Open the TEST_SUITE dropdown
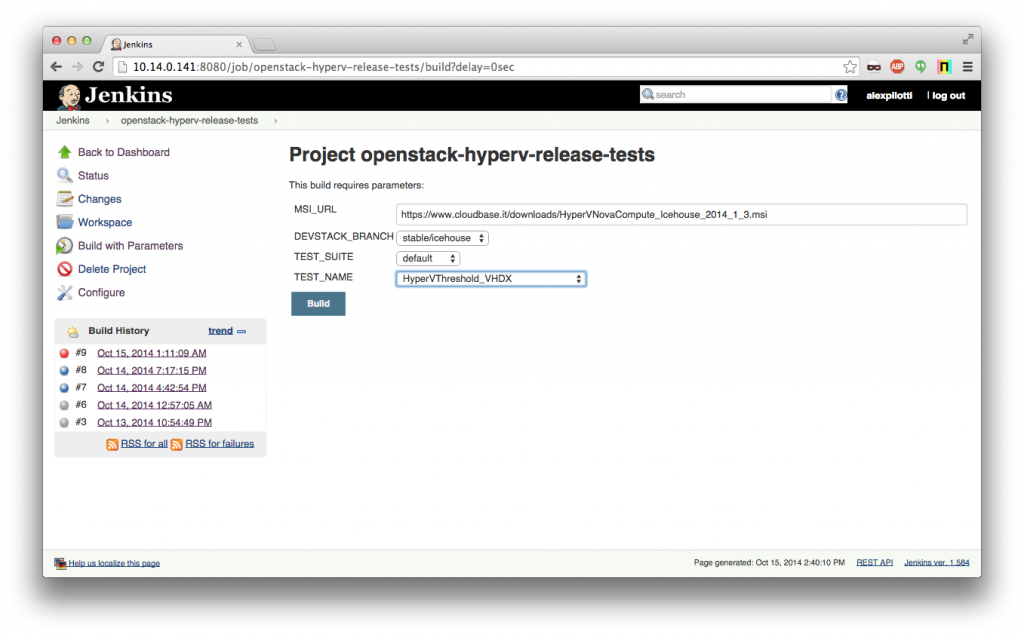This screenshot has width=1024, height=637. (428, 258)
